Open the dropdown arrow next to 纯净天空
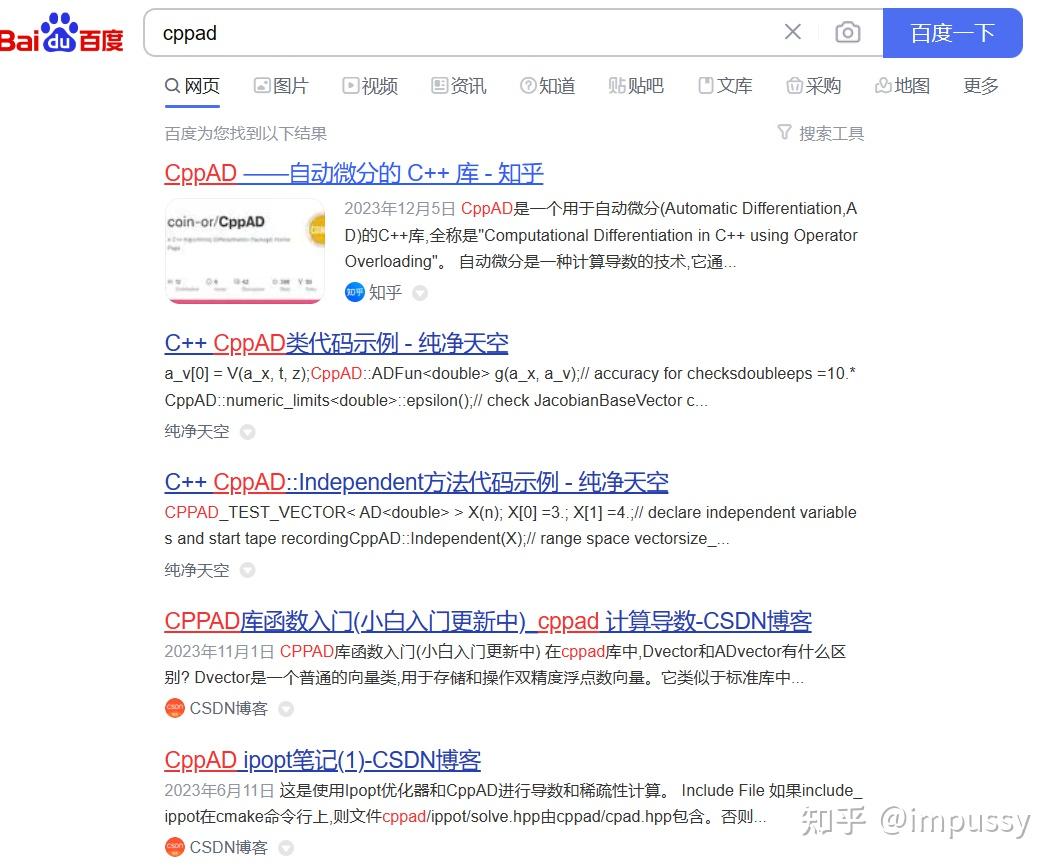The image size is (1057, 868). (x=248, y=432)
